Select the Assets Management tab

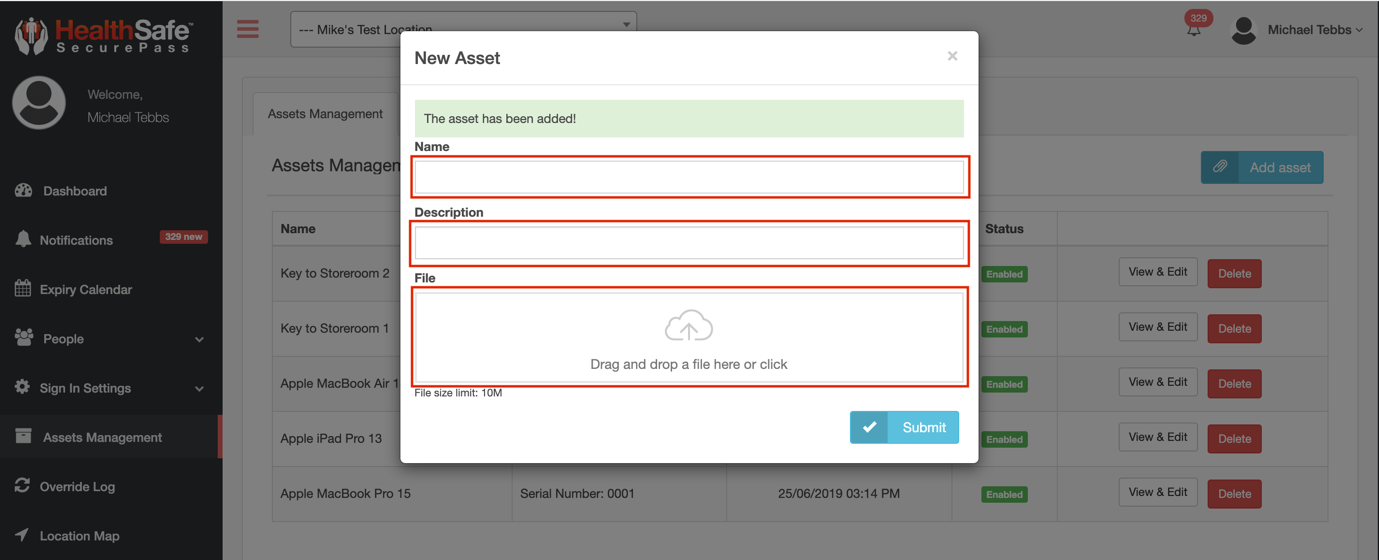click(325, 114)
